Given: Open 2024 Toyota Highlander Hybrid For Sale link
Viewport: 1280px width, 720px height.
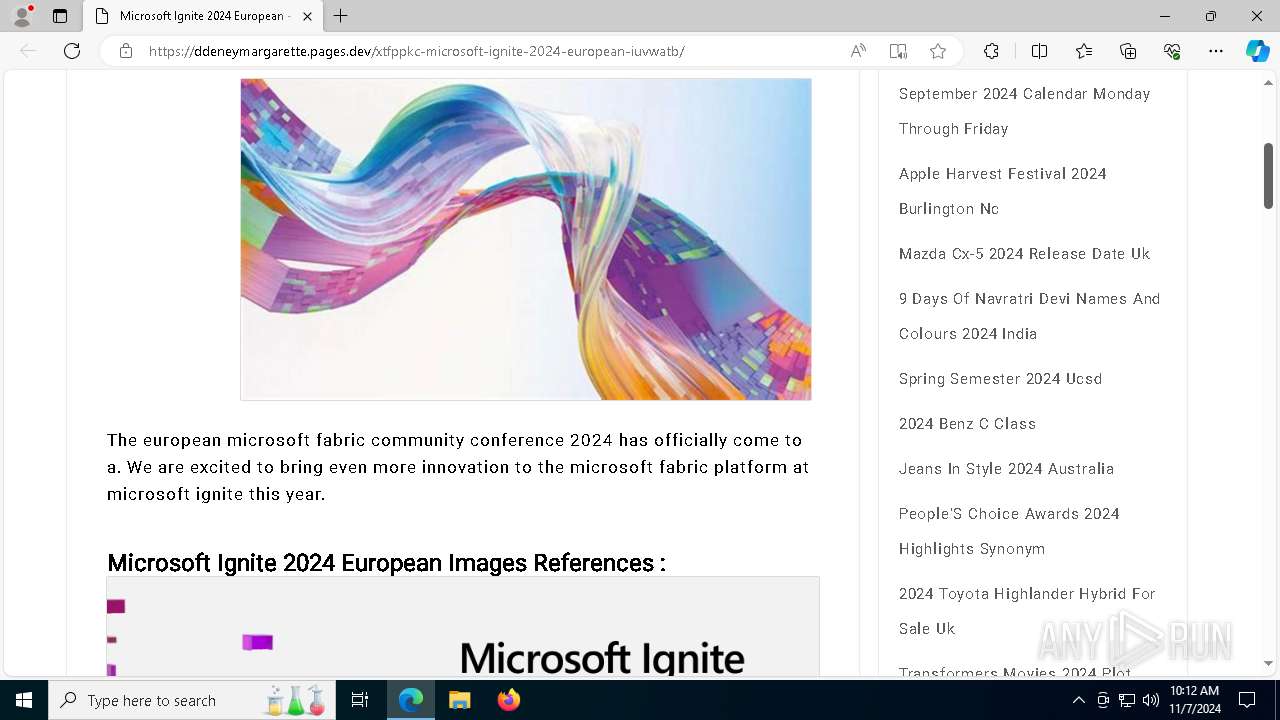Looking at the screenshot, I should coord(1027,611).
